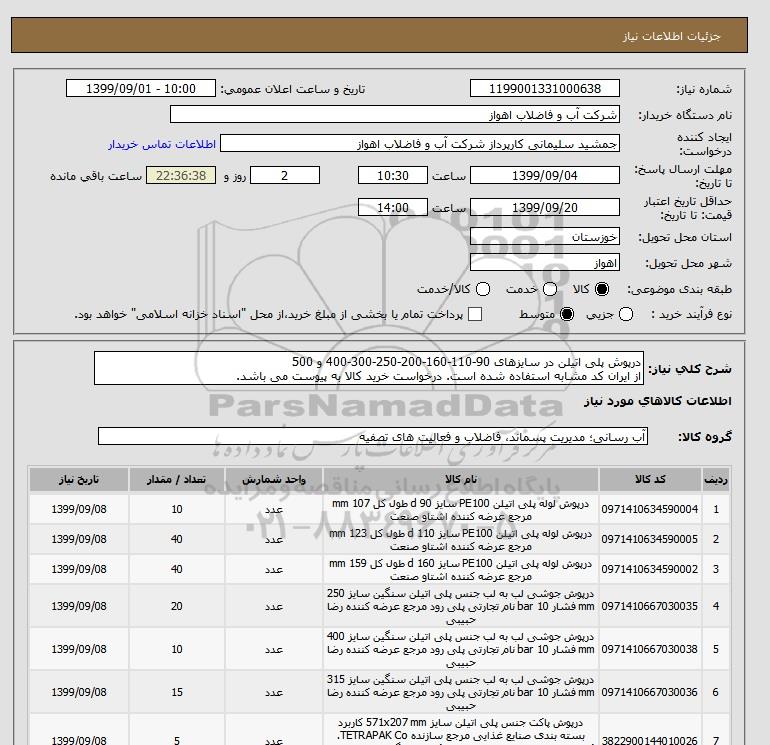Click product code 0971410667030036
770x745 pixels.
point(650,692)
